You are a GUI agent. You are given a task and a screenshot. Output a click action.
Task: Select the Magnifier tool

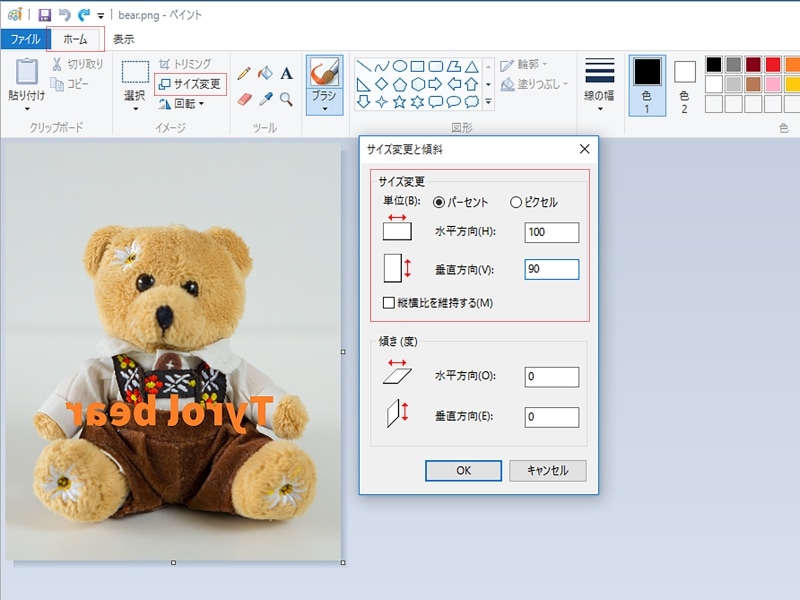pos(286,99)
